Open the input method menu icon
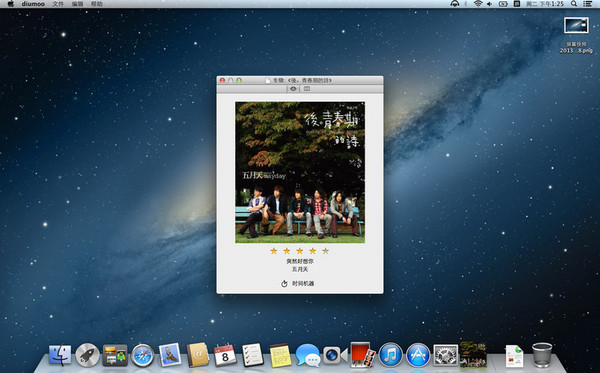The image size is (600, 373). pyautogui.click(x=517, y=4)
